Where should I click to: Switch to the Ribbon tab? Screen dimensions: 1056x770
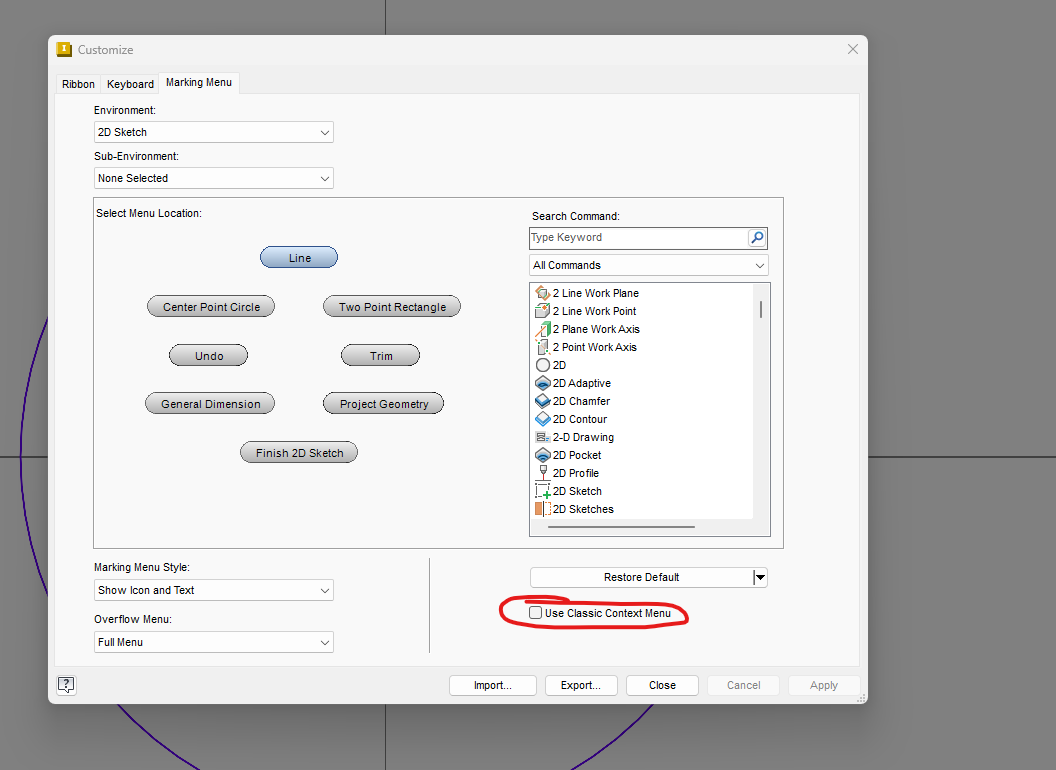click(x=77, y=84)
